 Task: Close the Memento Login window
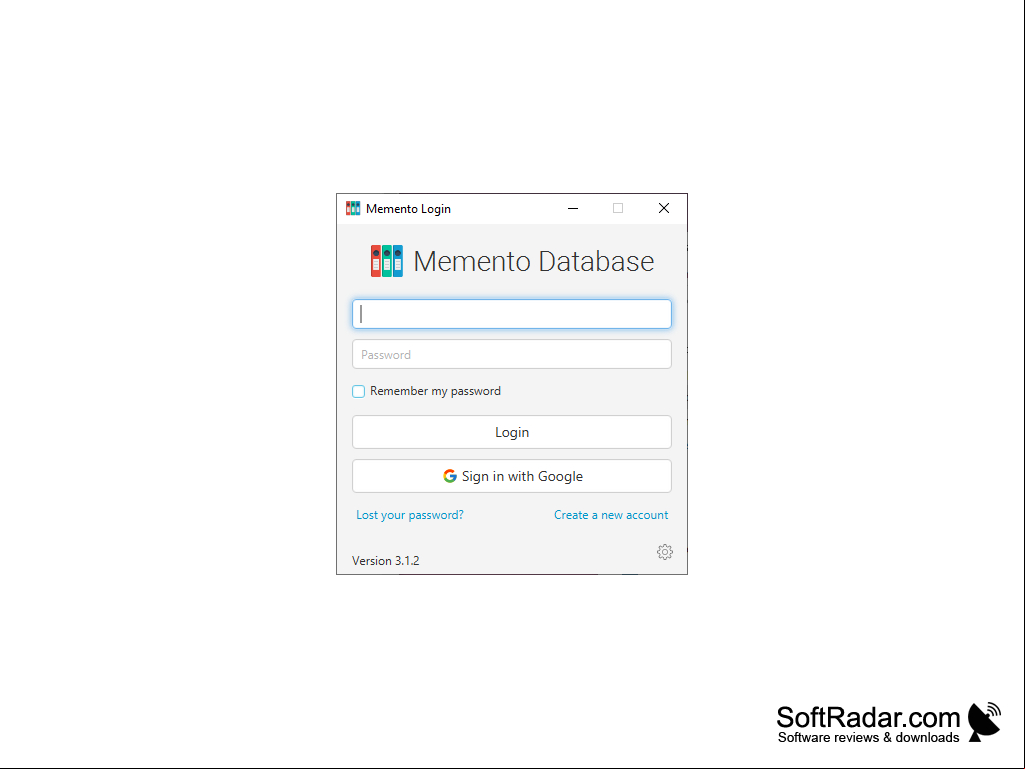point(664,209)
